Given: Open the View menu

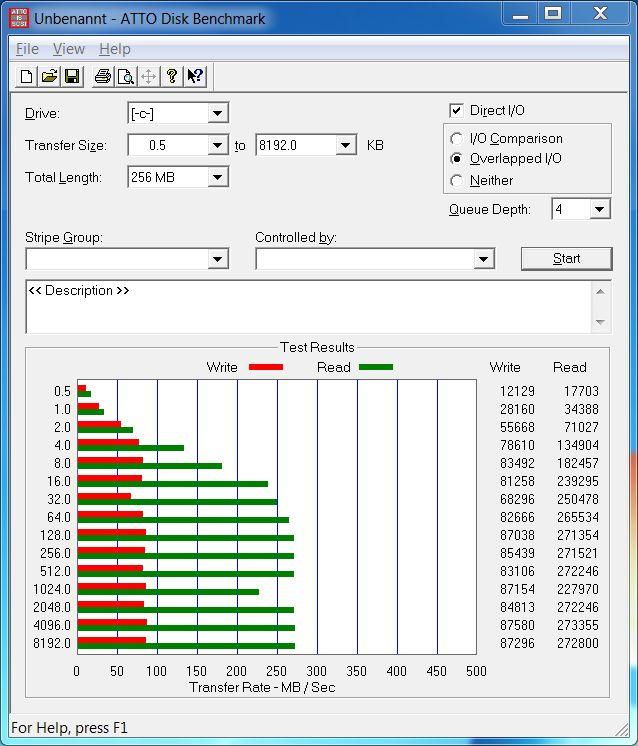Looking at the screenshot, I should click(x=69, y=49).
